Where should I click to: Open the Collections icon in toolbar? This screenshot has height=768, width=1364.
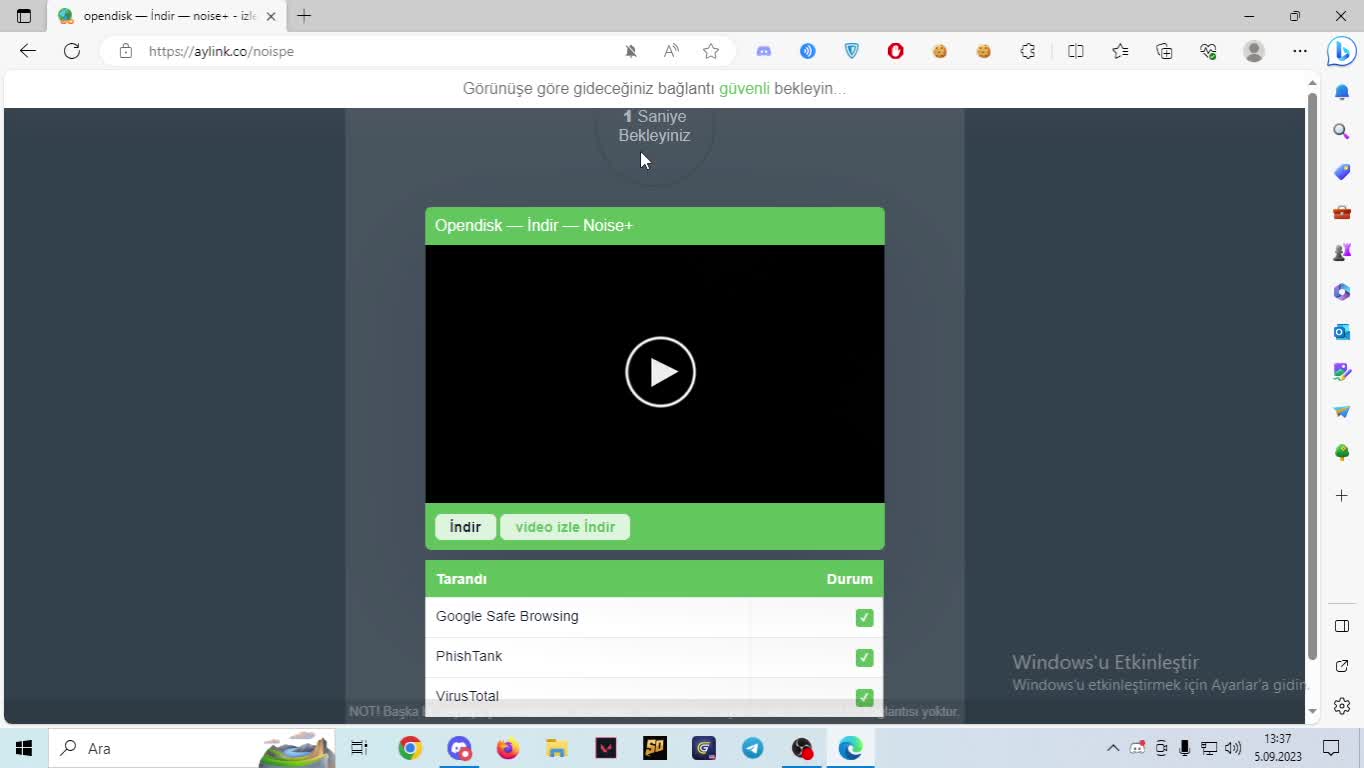1164,51
